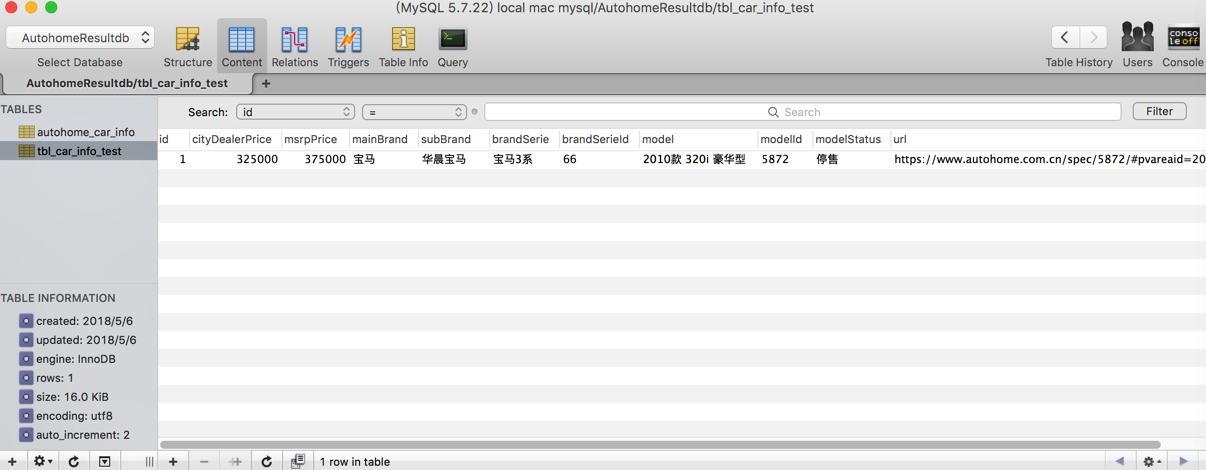Open the pagination settings gear

click(x=1152, y=461)
